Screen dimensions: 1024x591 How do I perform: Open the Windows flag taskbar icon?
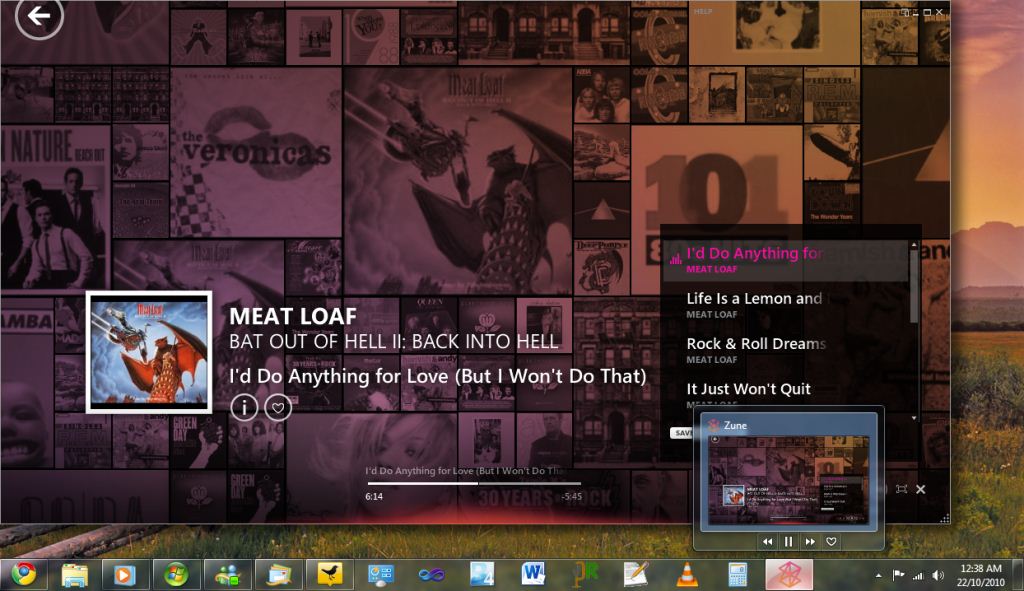tap(176, 575)
